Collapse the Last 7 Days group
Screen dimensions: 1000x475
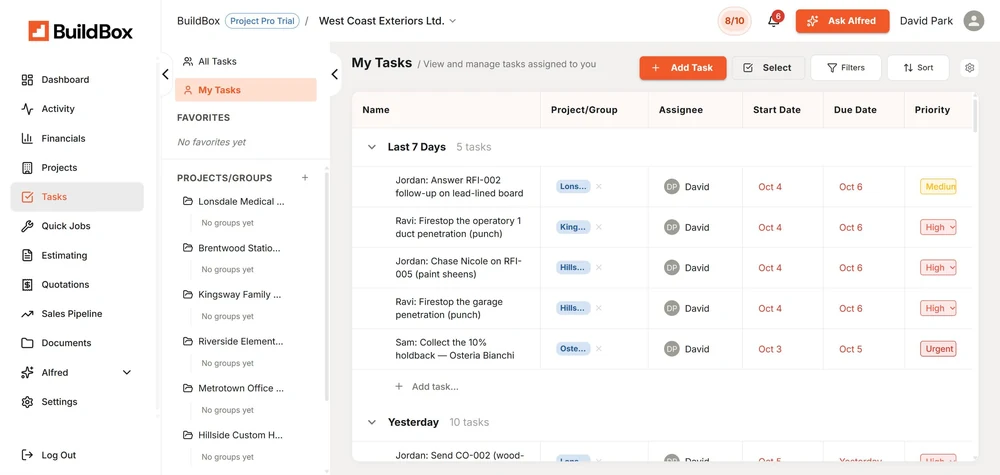click(371, 147)
